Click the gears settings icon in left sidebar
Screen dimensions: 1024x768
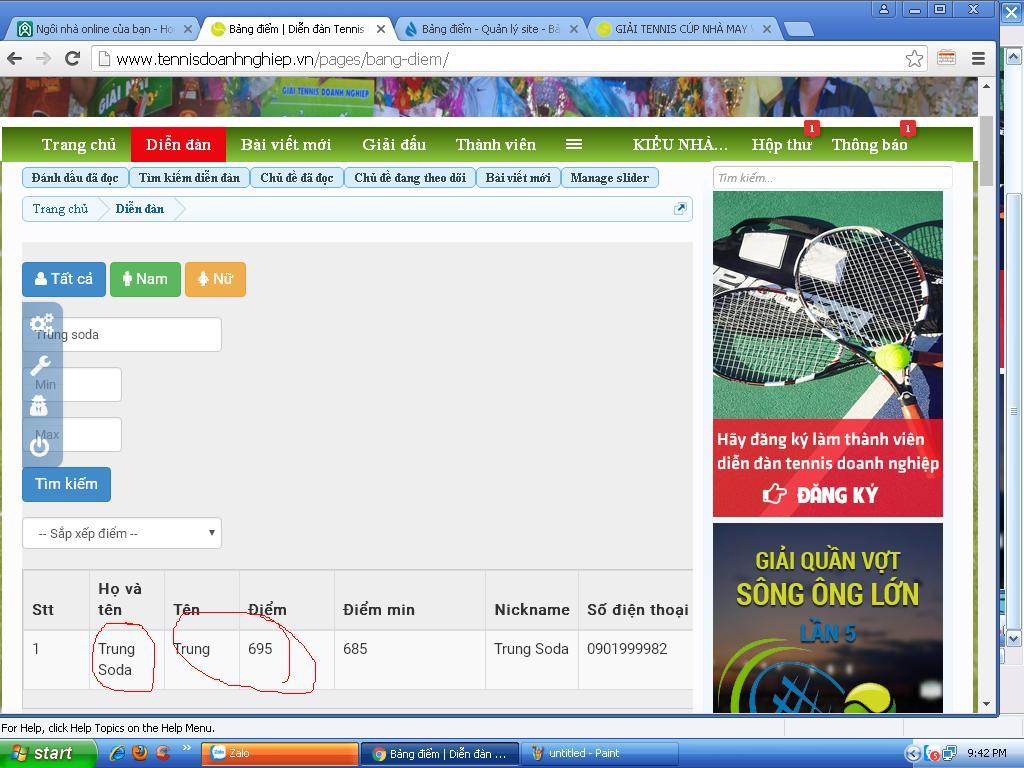tap(41, 323)
